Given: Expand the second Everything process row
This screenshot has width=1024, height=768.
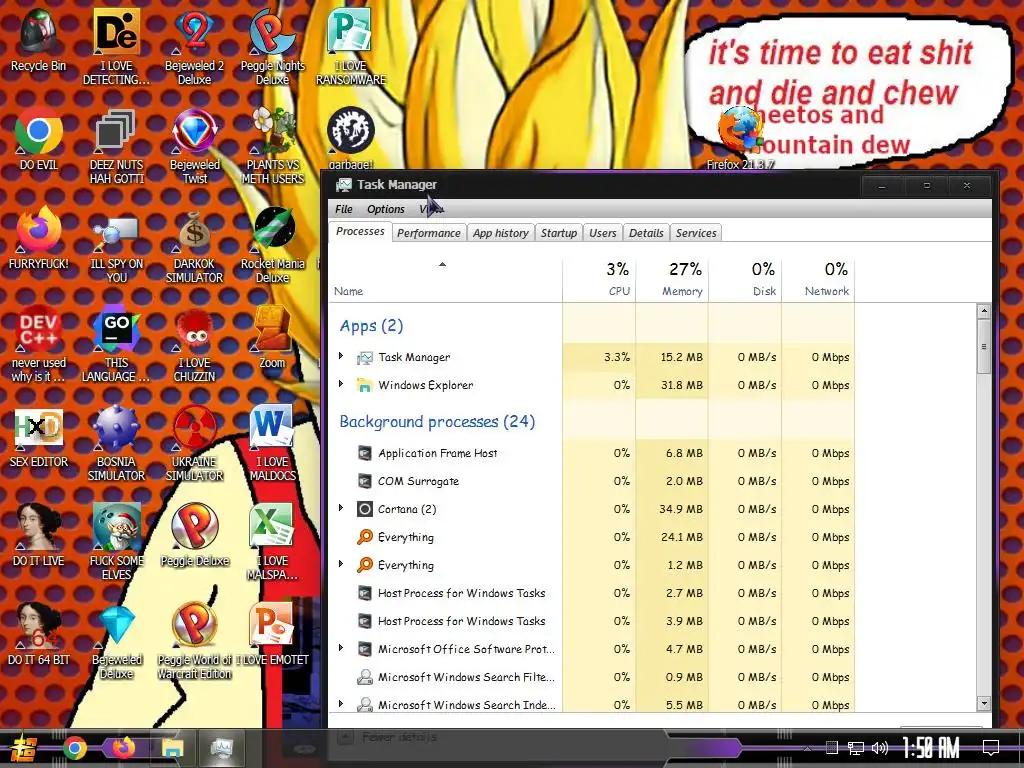Looking at the screenshot, I should (341, 564).
